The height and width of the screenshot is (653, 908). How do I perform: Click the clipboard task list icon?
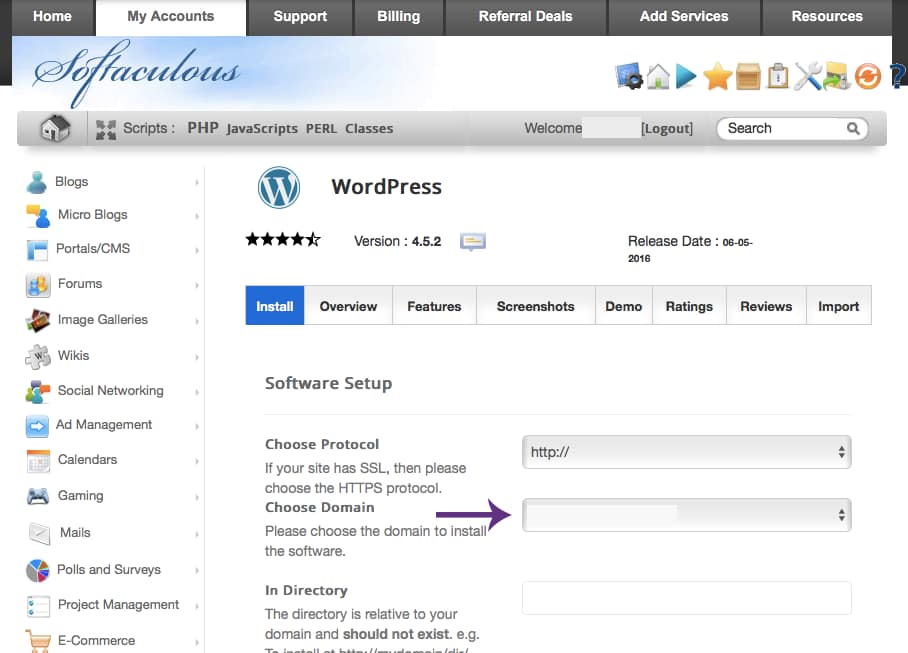(777, 76)
